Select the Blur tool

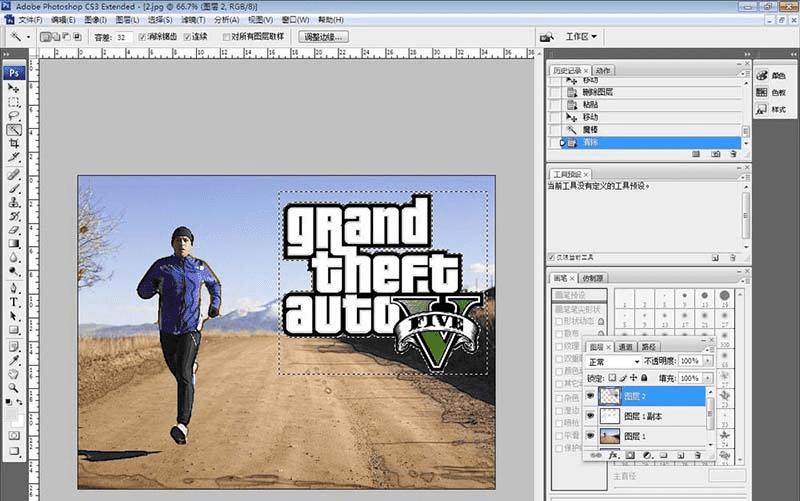14,257
